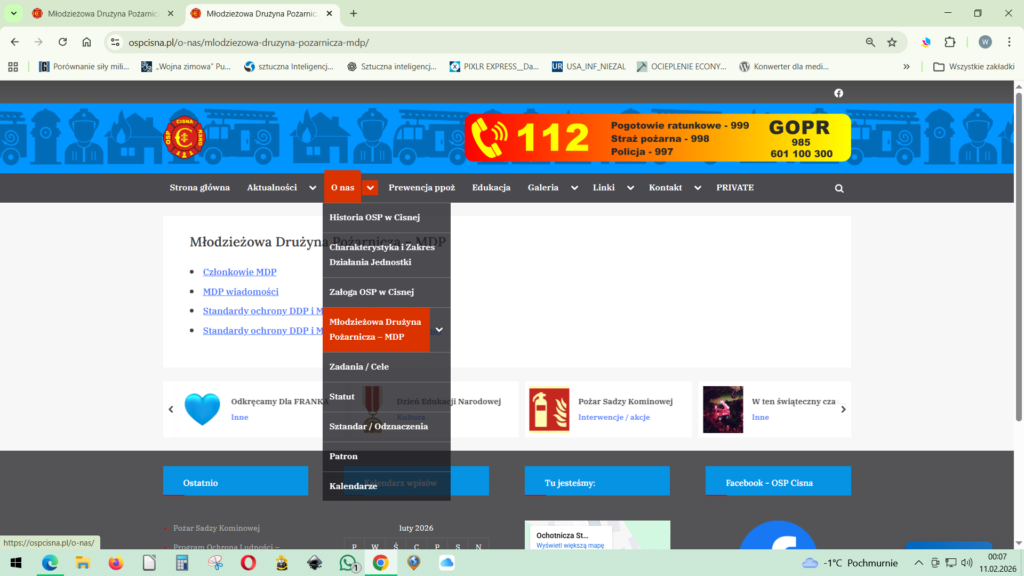Open the Członkowie MDP link
This screenshot has width=1024, height=576.
point(239,272)
